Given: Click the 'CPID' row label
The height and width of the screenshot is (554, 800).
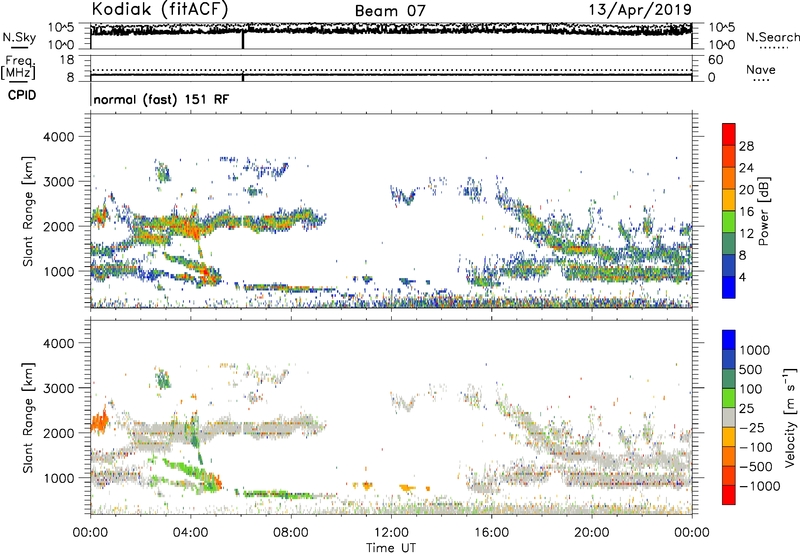Looking at the screenshot, I should click(x=22, y=95).
